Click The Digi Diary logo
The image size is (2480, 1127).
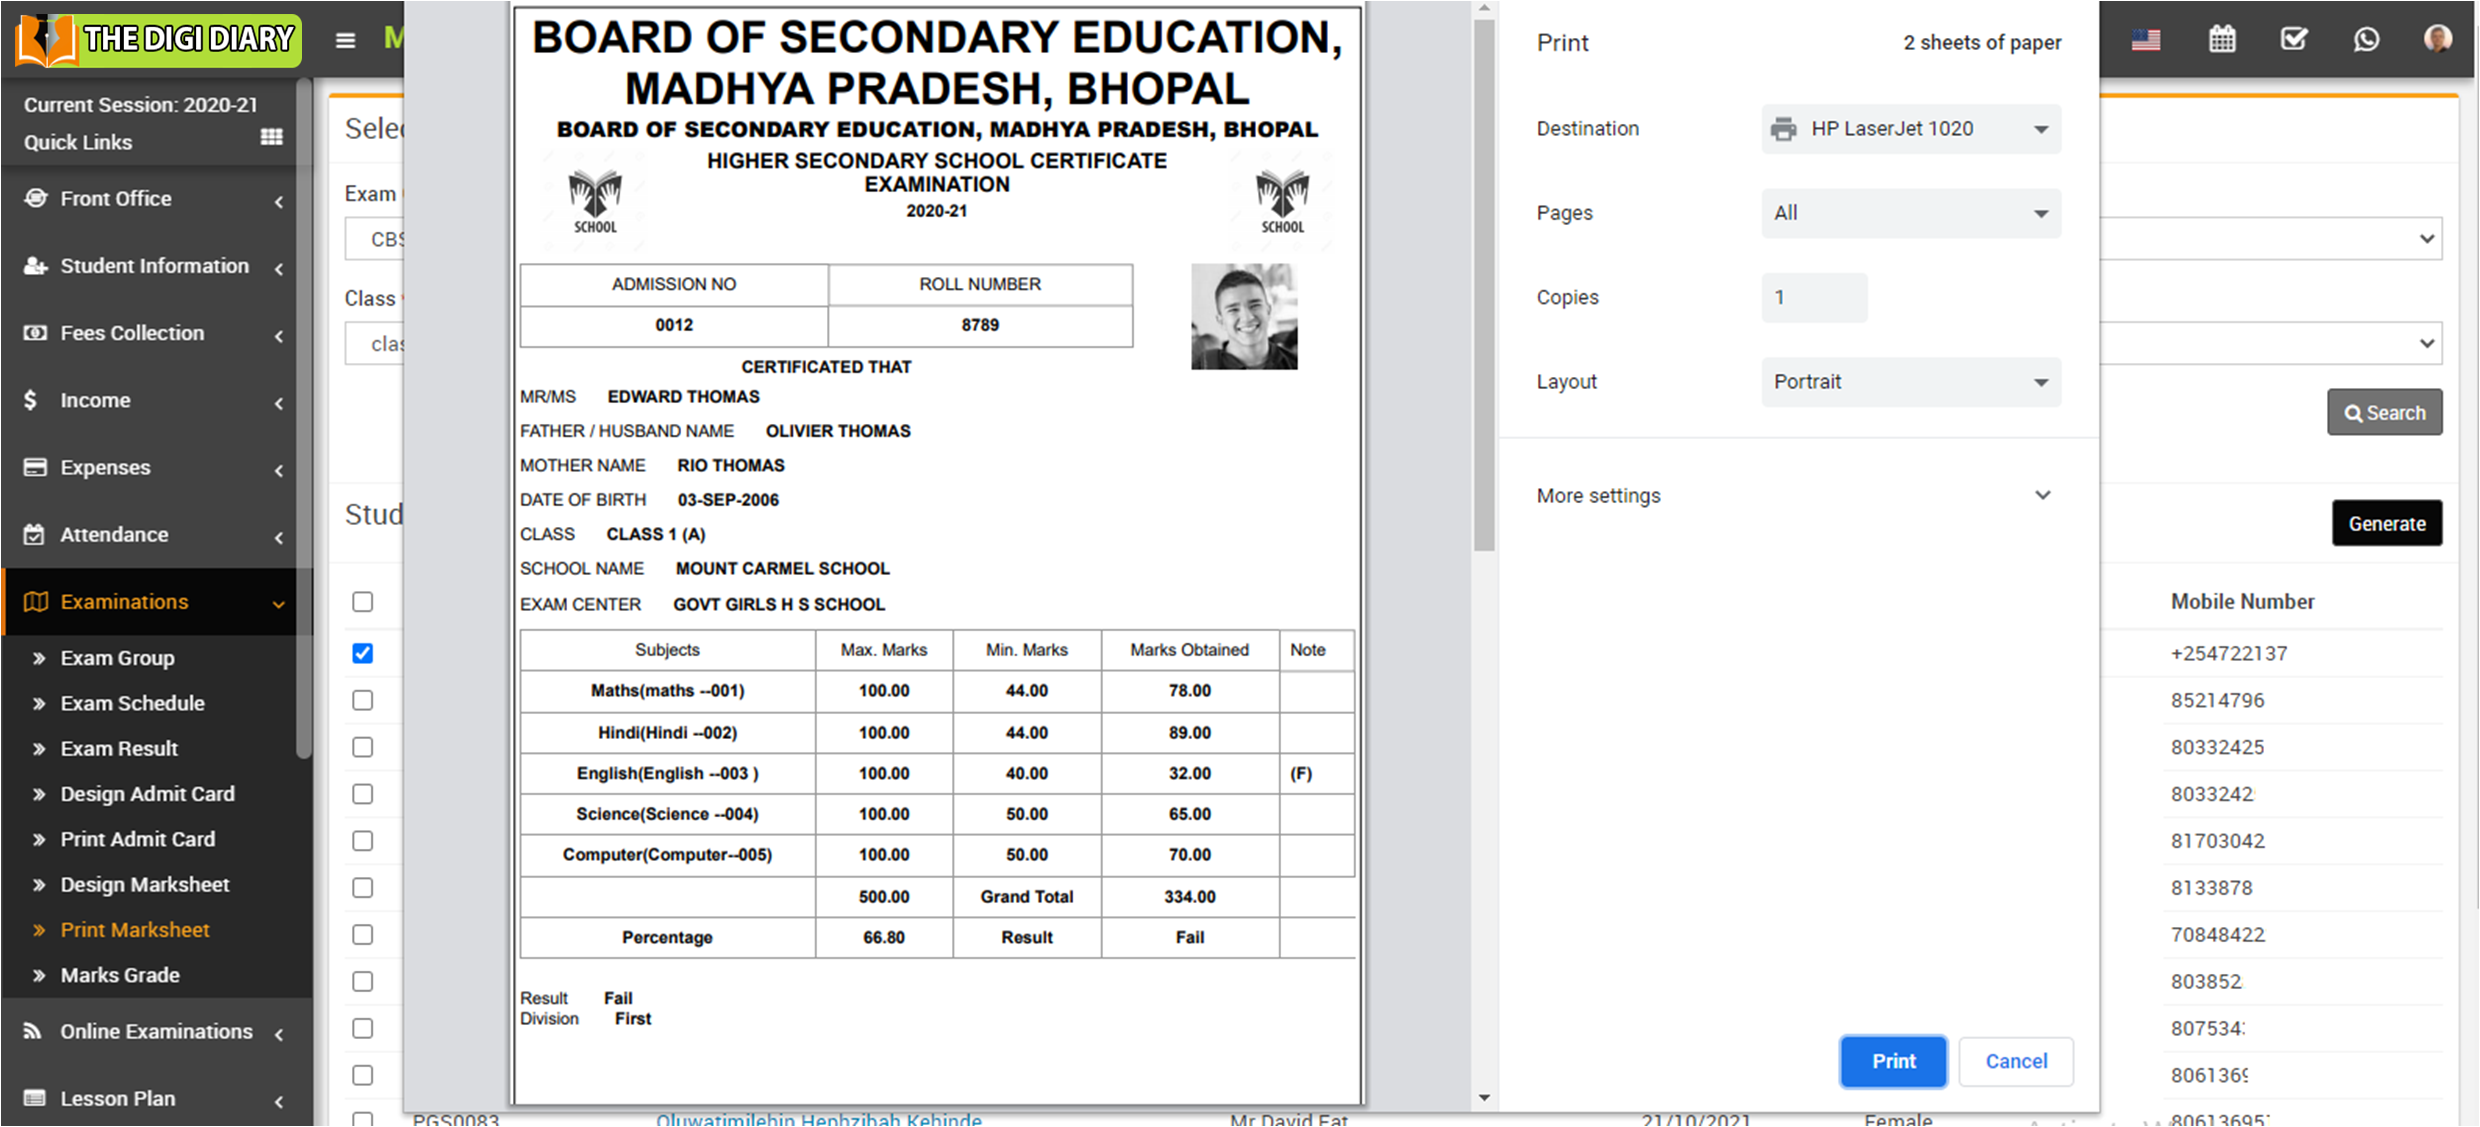click(x=158, y=40)
